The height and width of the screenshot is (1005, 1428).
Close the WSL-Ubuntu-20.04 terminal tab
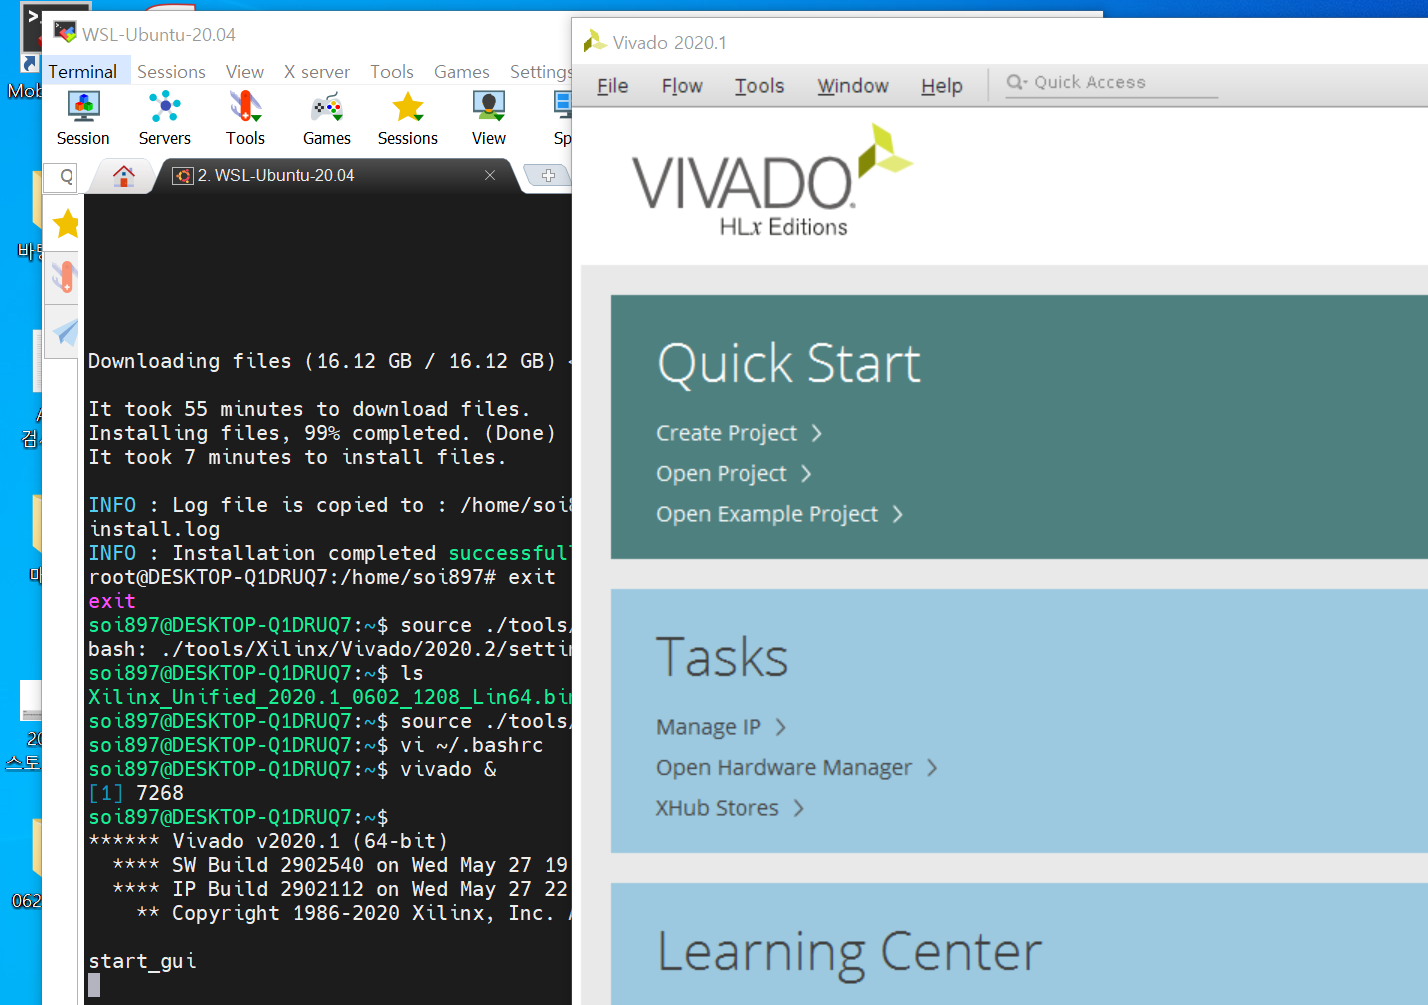pos(490,175)
